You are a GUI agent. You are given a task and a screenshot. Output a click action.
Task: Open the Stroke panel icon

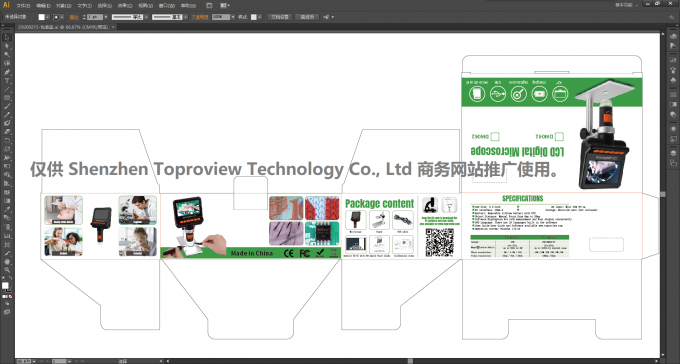click(673, 95)
